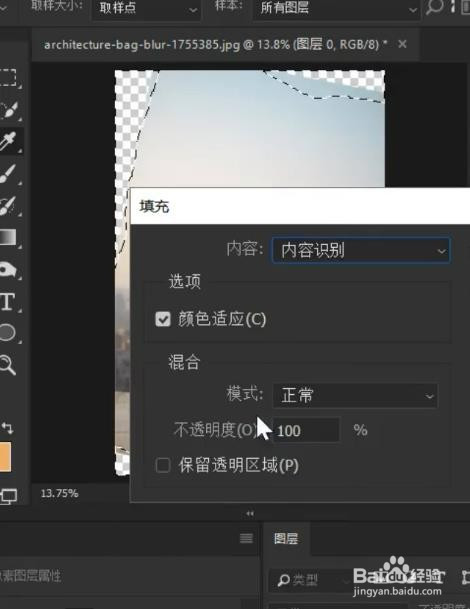470x609 pixels.
Task: Select the Gradient tool
Action: click(x=8, y=237)
